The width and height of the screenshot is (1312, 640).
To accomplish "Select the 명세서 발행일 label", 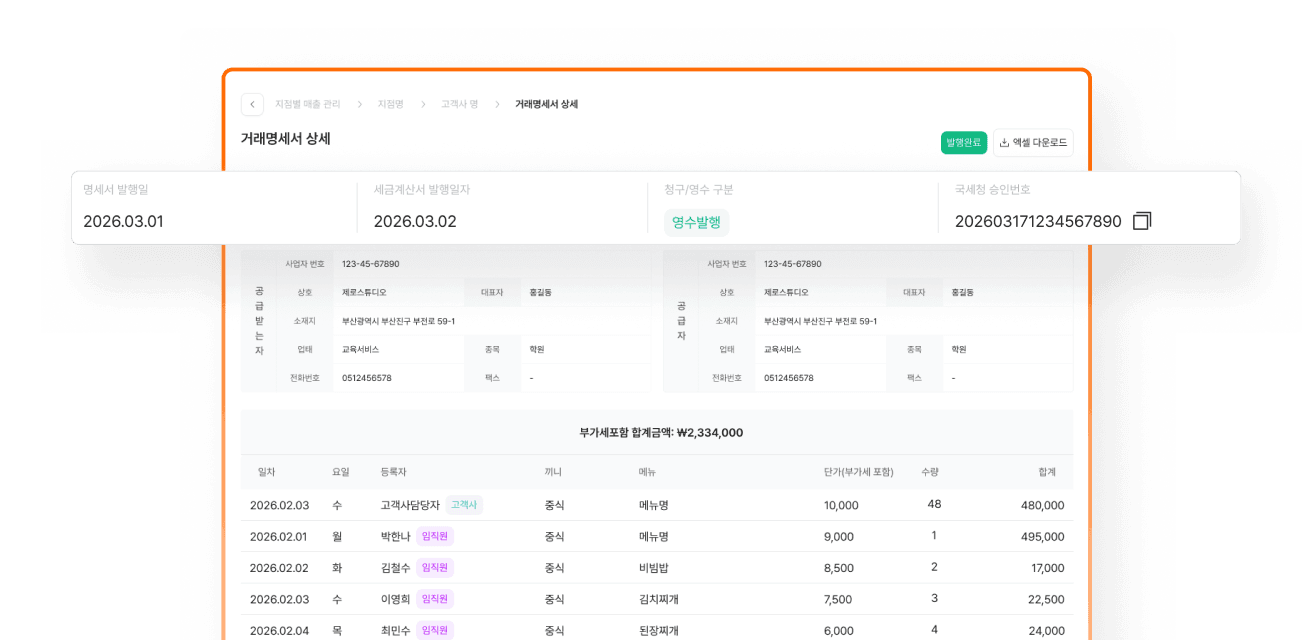I will [x=116, y=189].
